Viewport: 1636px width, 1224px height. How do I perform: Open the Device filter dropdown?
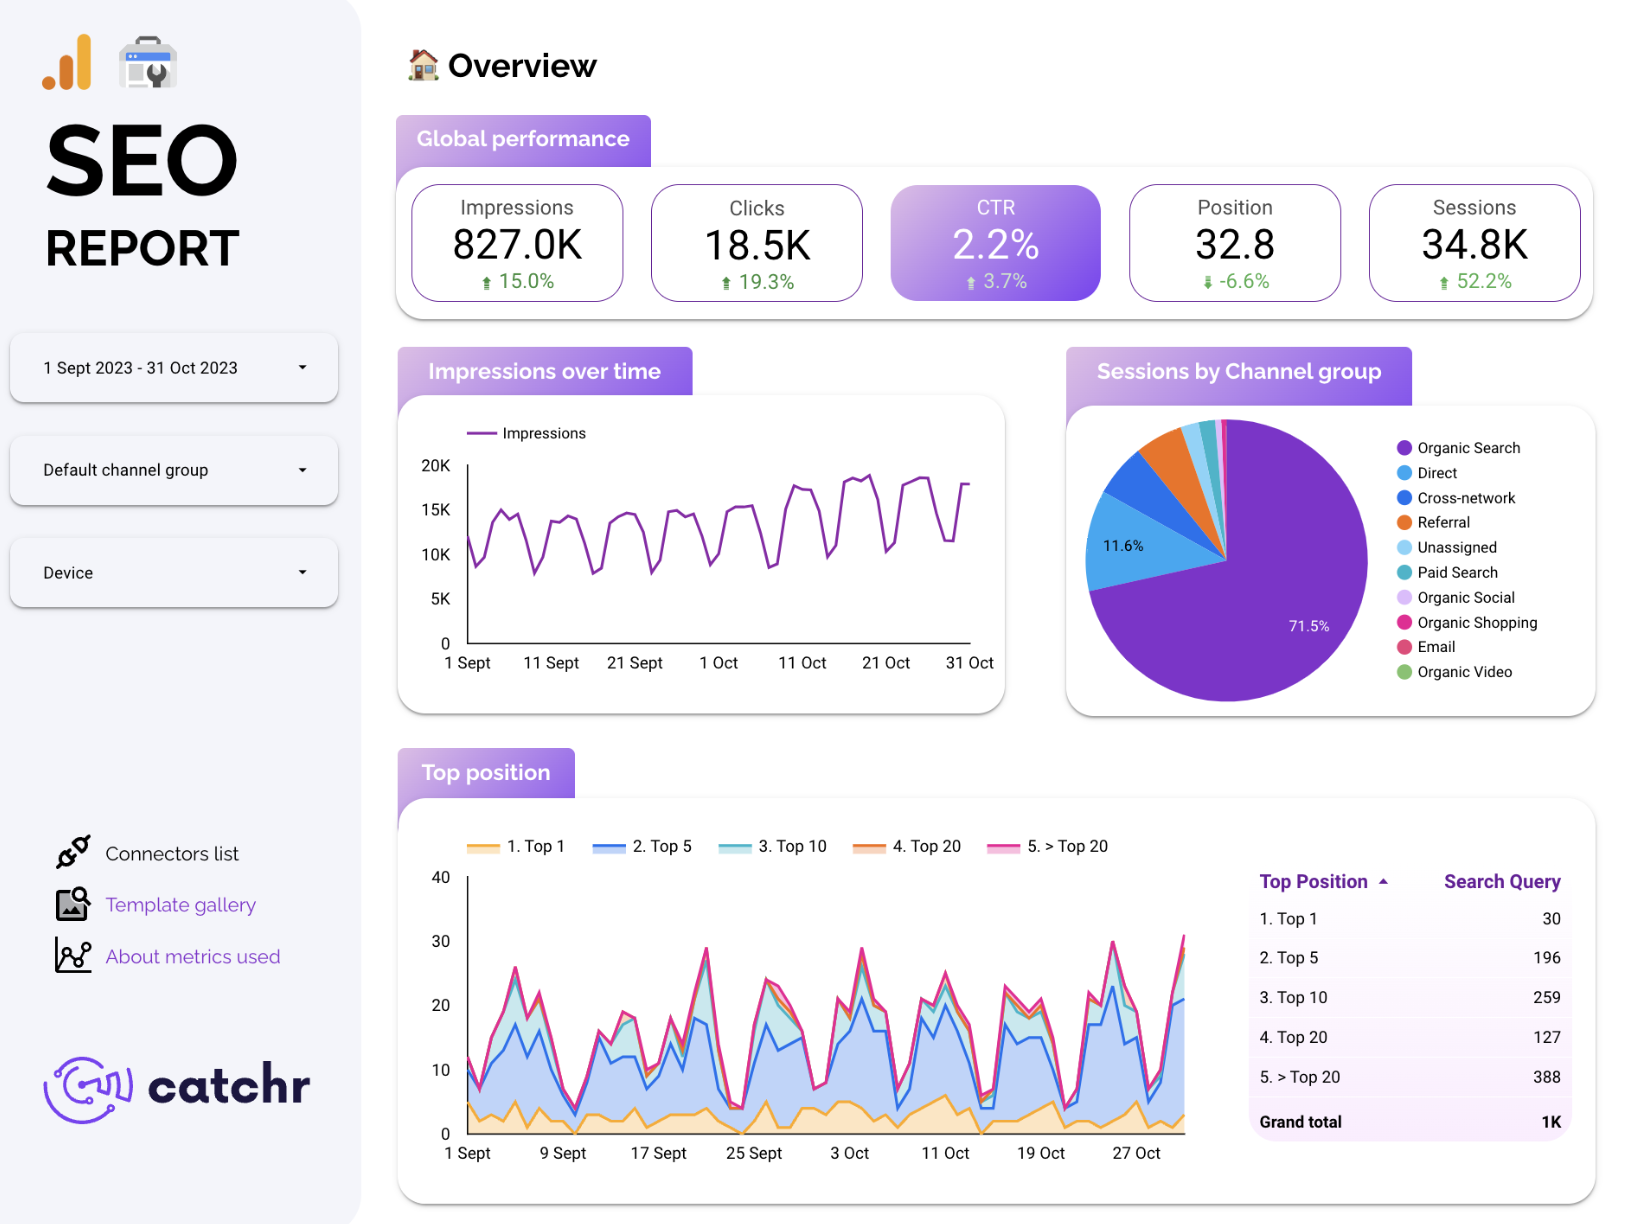(173, 572)
